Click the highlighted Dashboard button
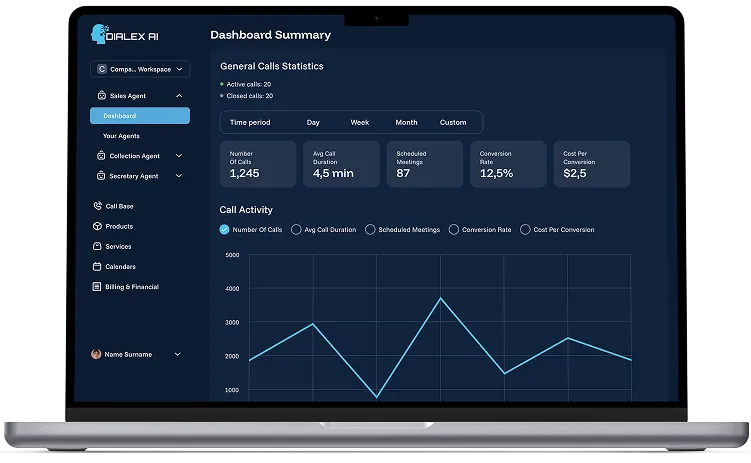751x463 pixels. coord(140,116)
